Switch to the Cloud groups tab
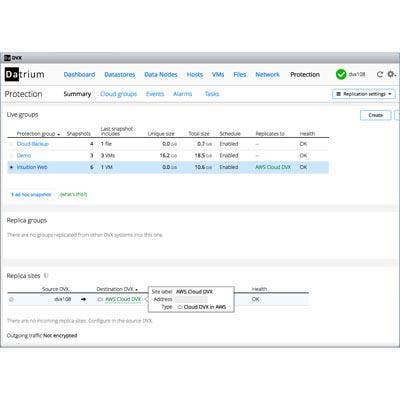 [118, 94]
